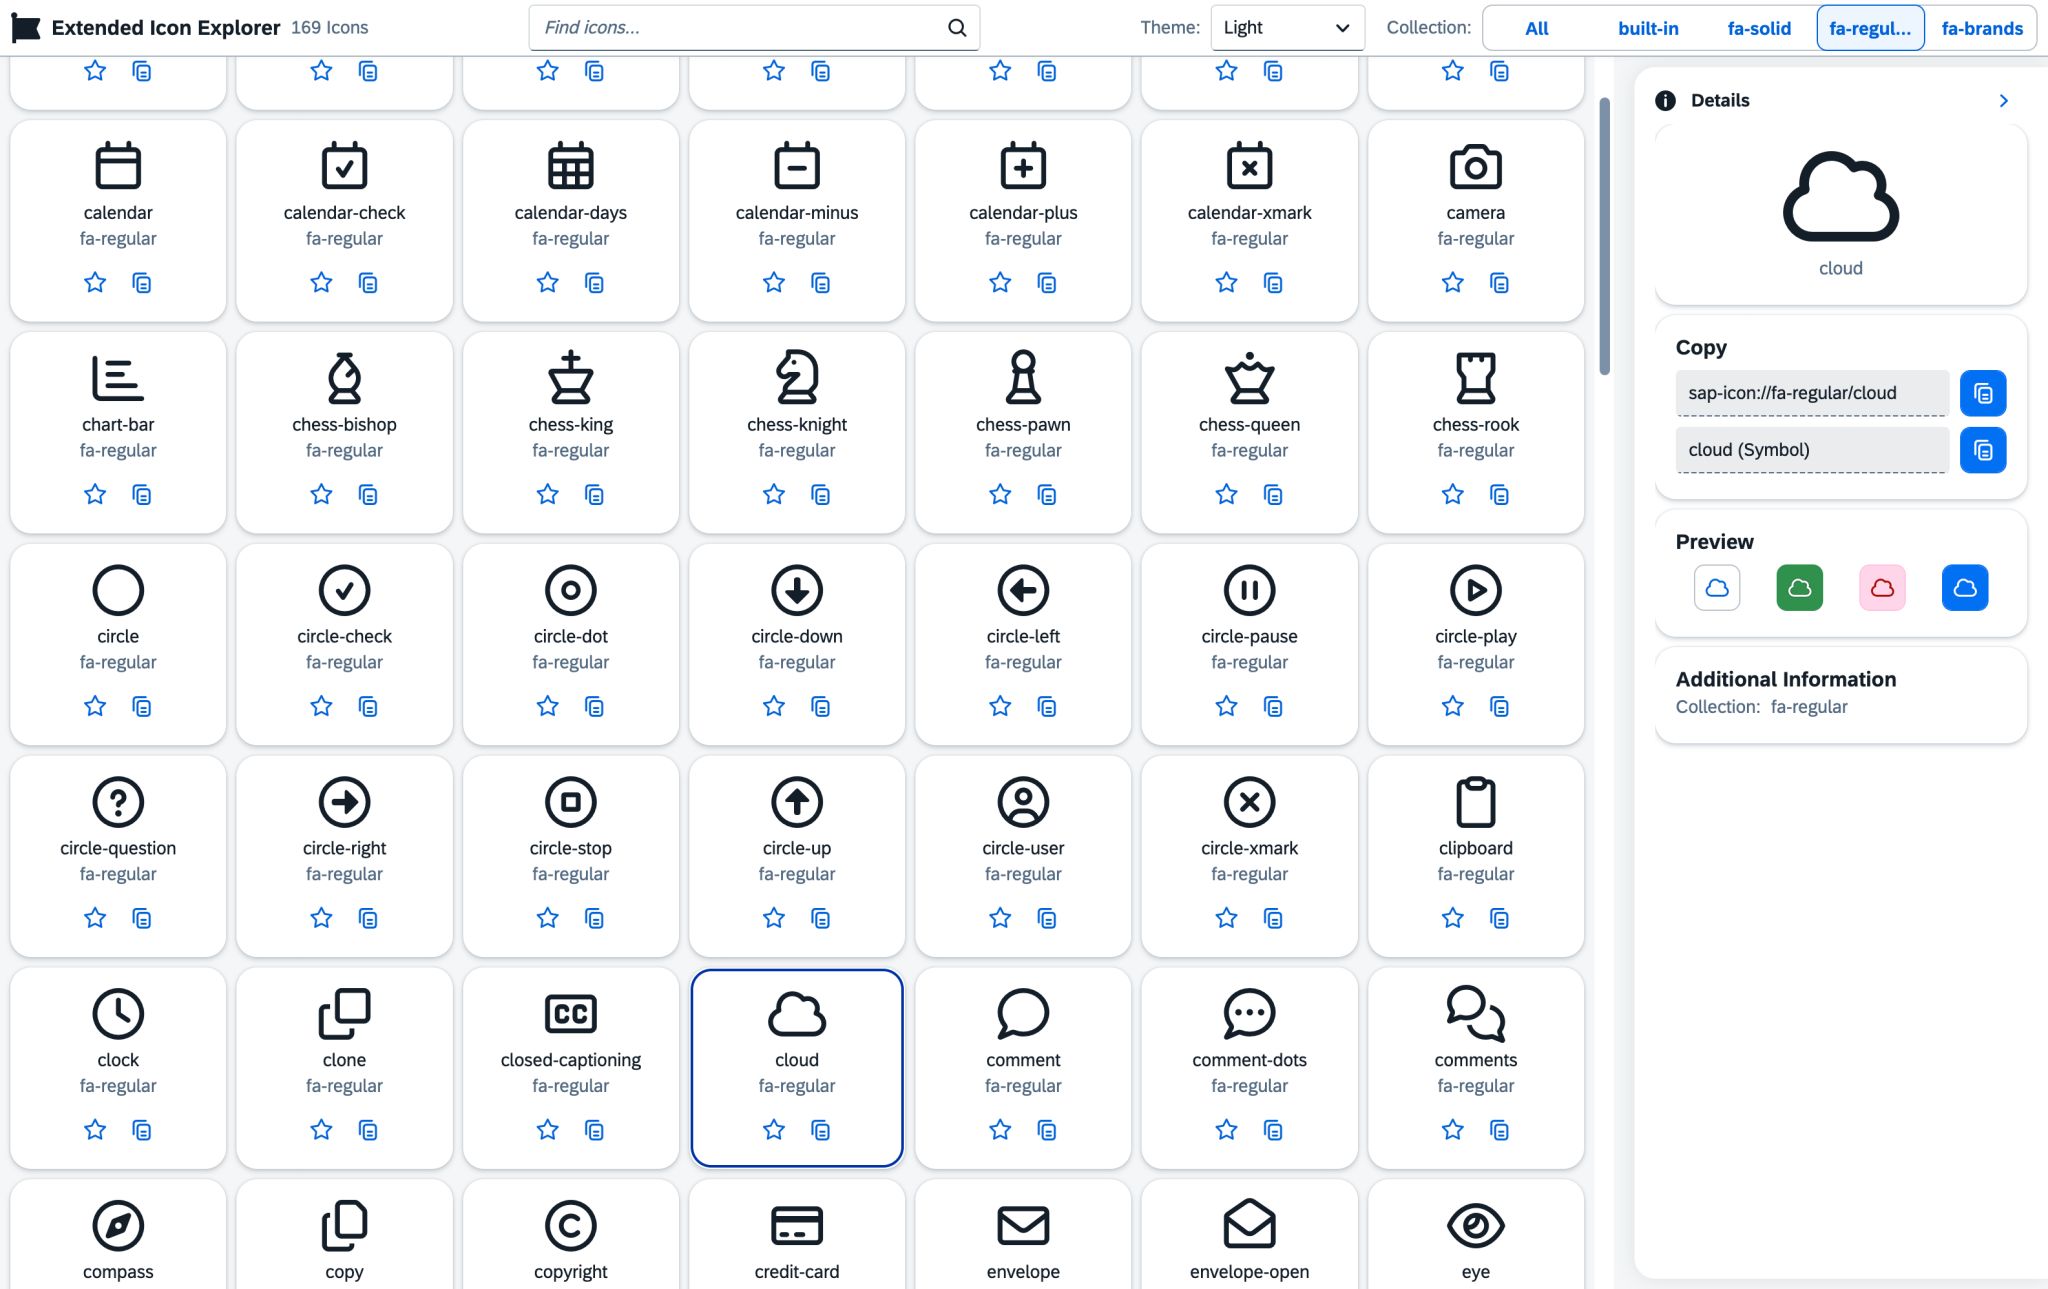Collapse the Details panel with chevron

point(2003,101)
